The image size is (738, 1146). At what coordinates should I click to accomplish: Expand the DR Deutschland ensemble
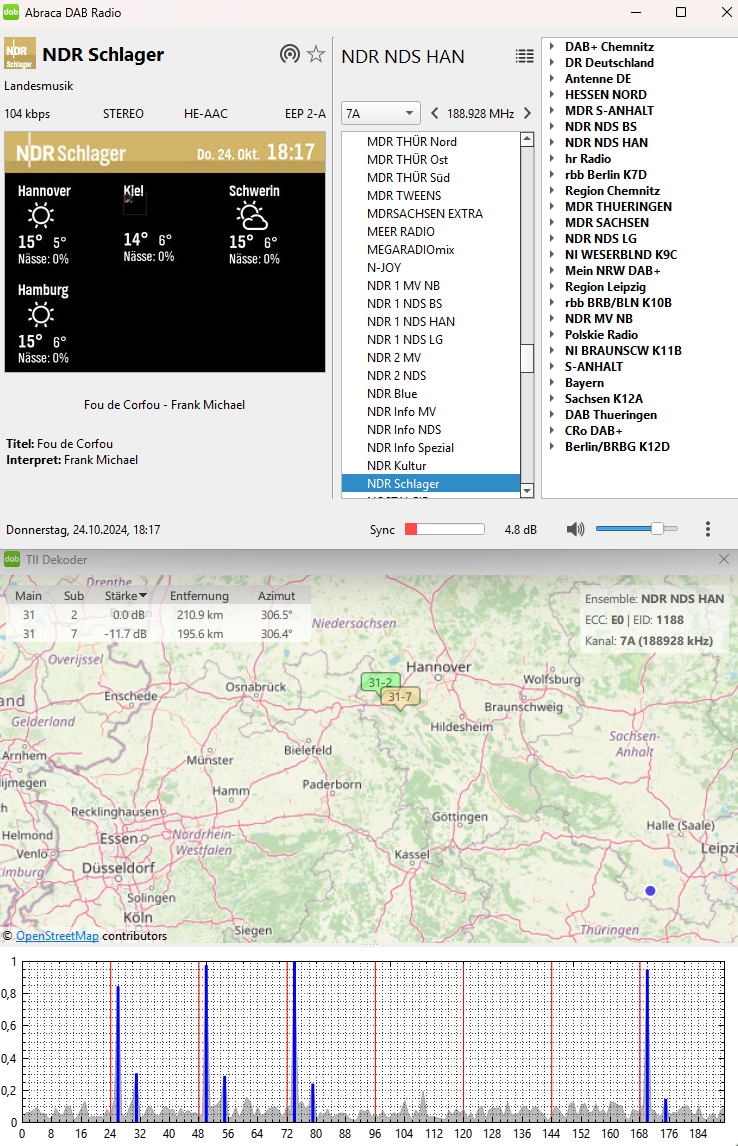[x=552, y=63]
